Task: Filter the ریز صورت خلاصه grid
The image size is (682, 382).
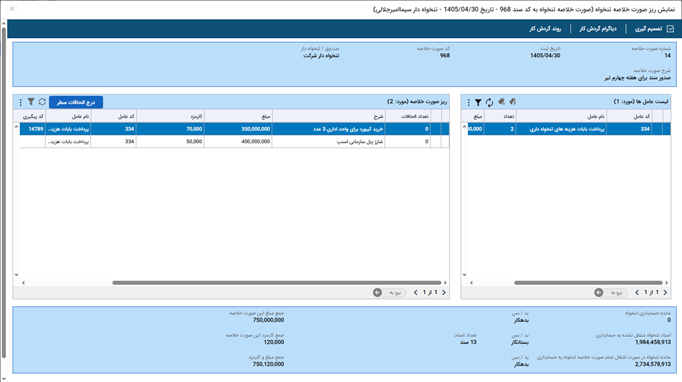Action: pos(31,102)
